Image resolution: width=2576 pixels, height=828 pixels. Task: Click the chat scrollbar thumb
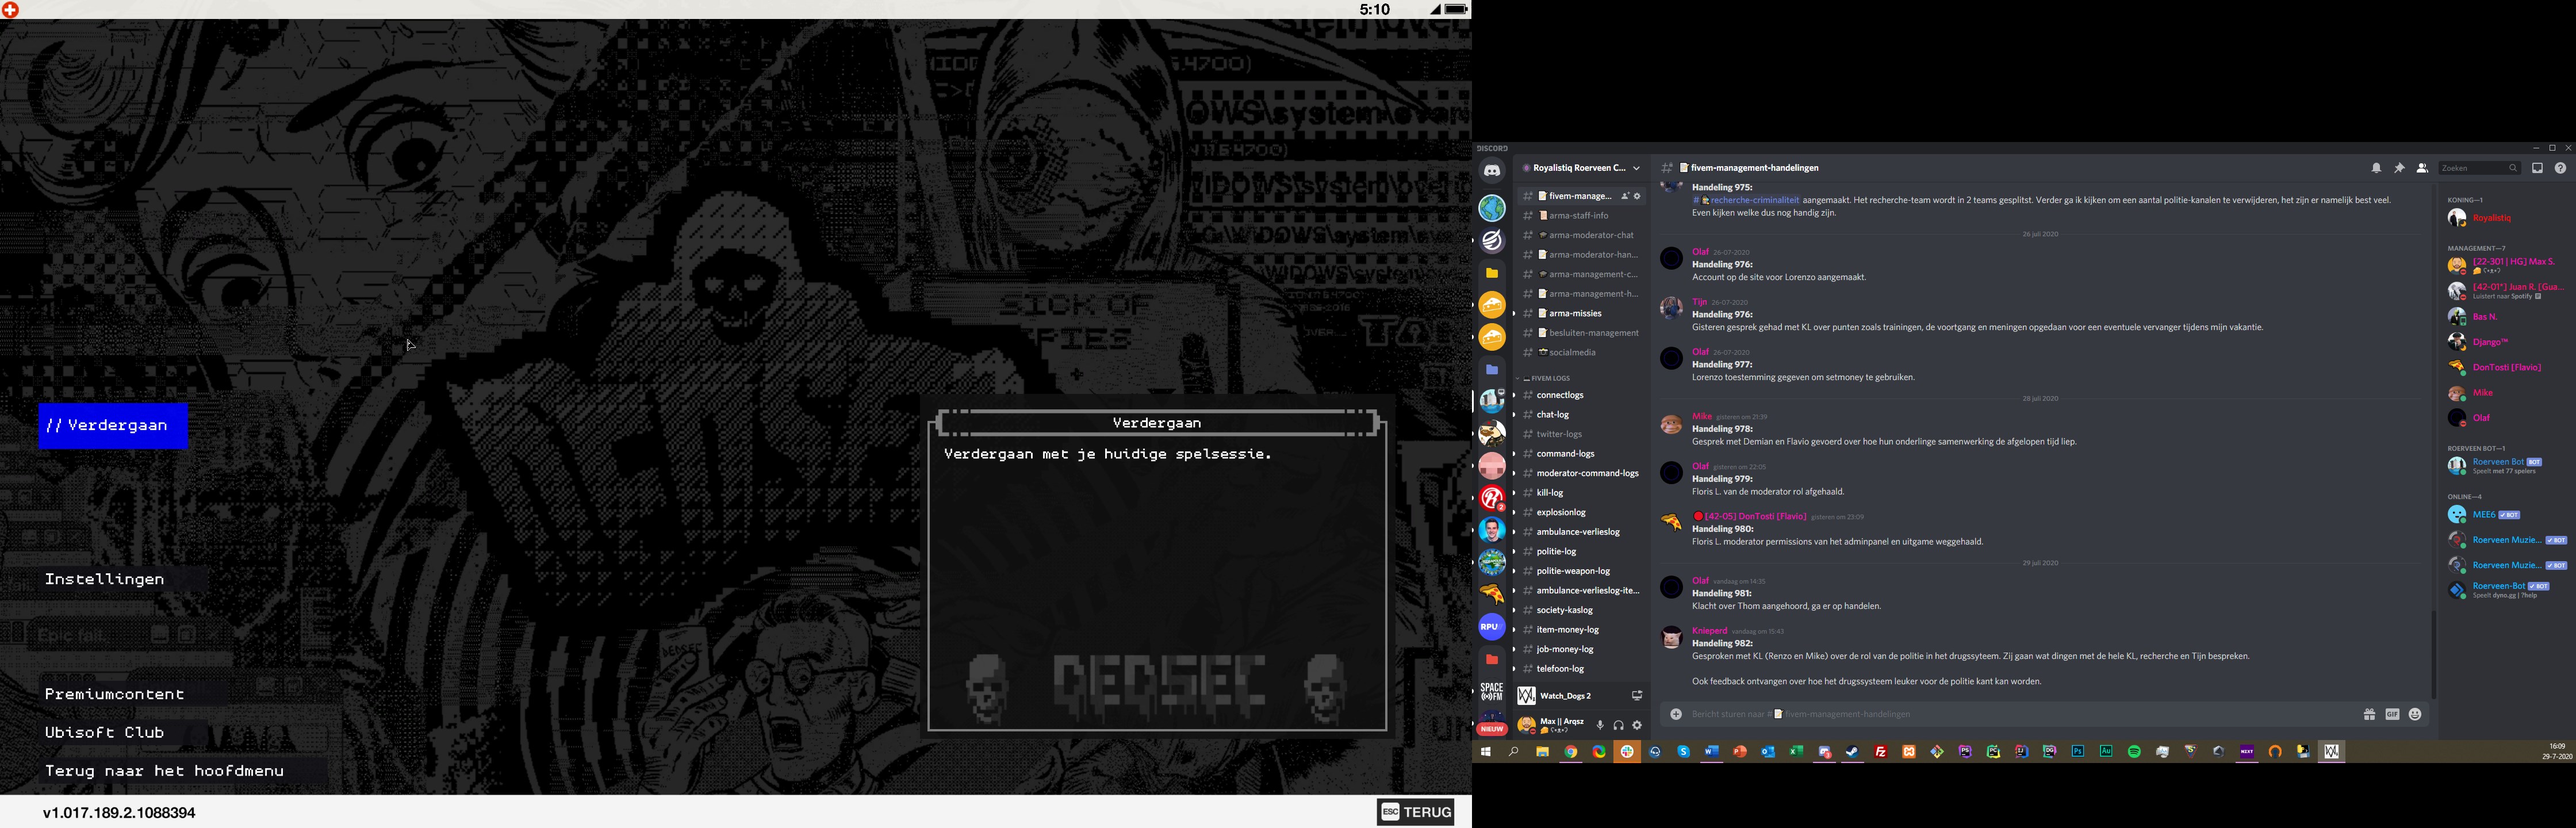2433,654
